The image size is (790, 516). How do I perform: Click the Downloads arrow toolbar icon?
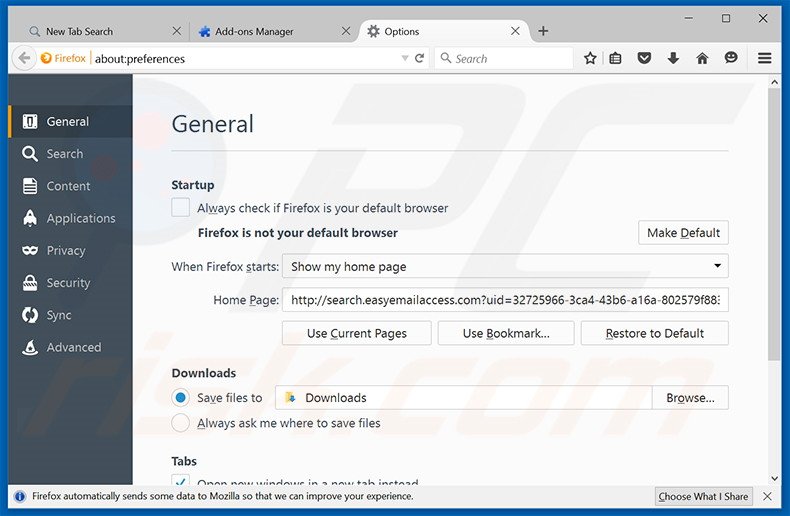pos(673,58)
